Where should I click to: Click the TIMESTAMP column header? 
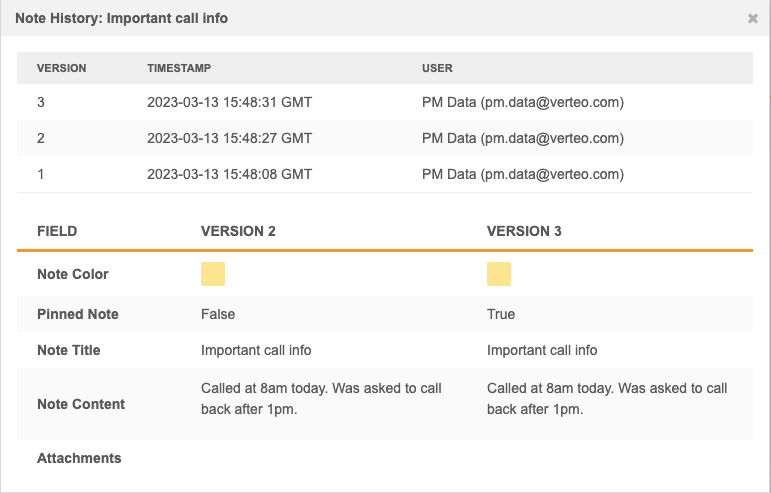click(x=179, y=68)
